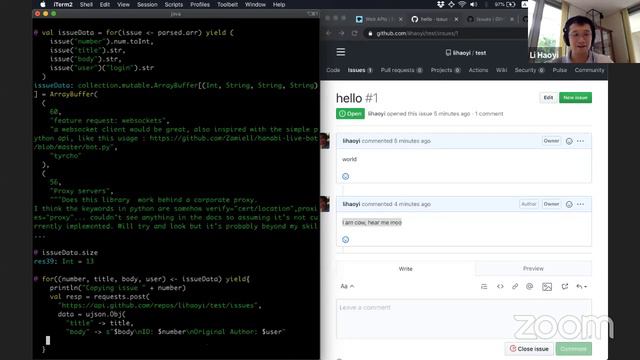
Task: Click the green Open status badge
Action: point(350,113)
